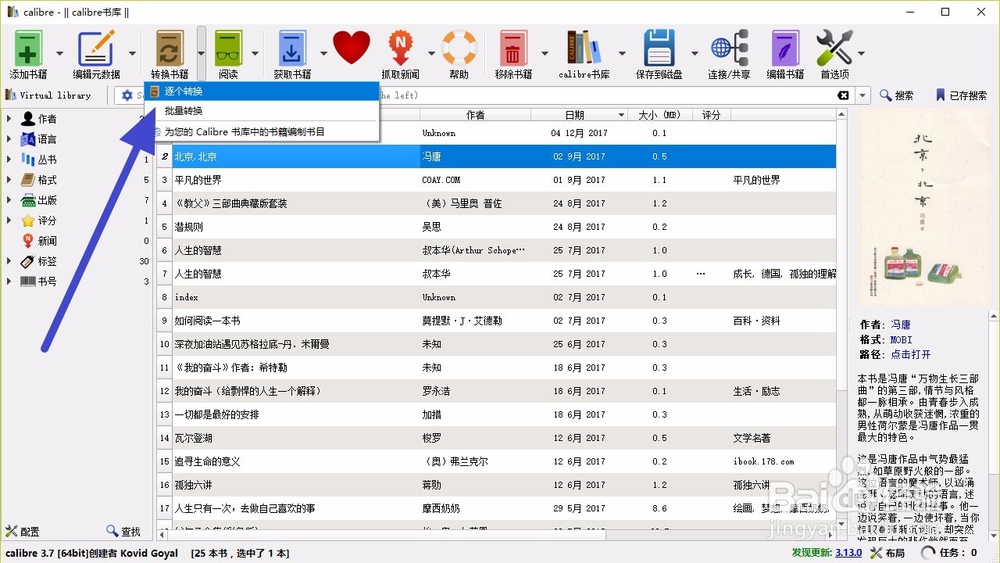Sort by the Size (MB) column header

tap(660, 115)
